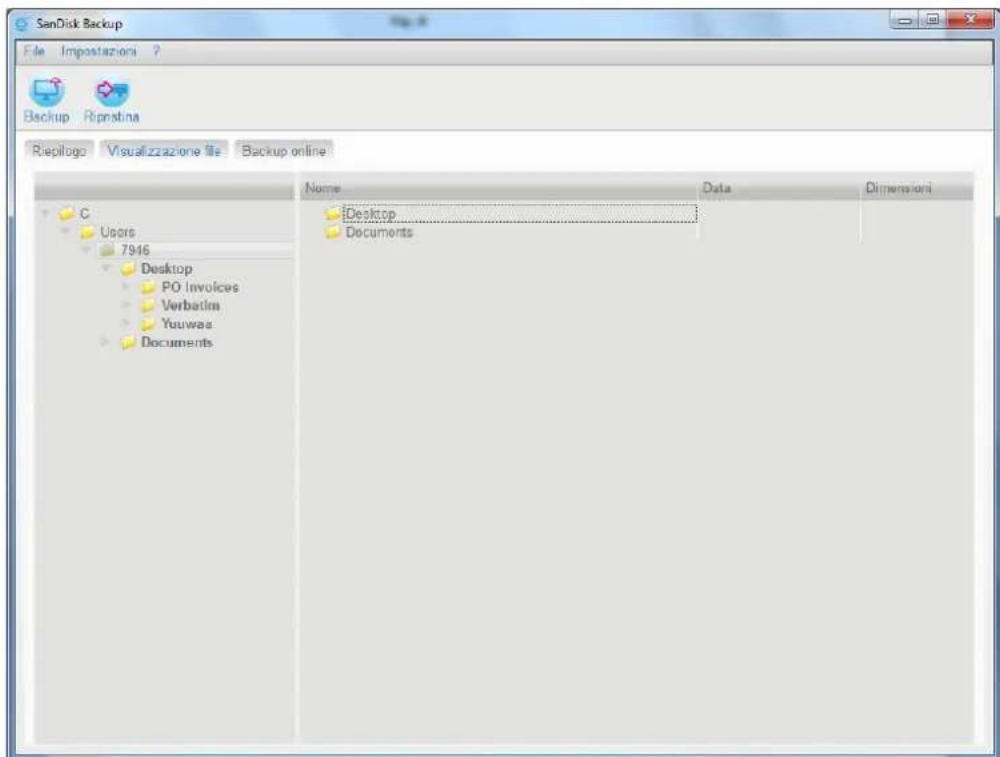Sort by the Data column header

pos(779,188)
